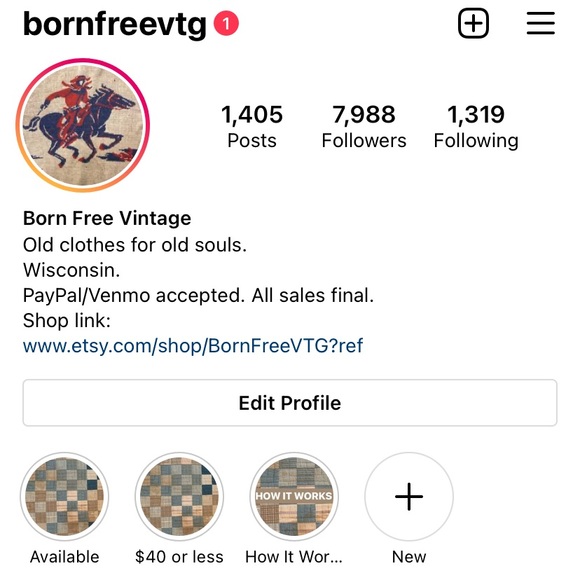Add a New highlight with plus circle
Screen dimensions: 580x580
click(x=409, y=496)
